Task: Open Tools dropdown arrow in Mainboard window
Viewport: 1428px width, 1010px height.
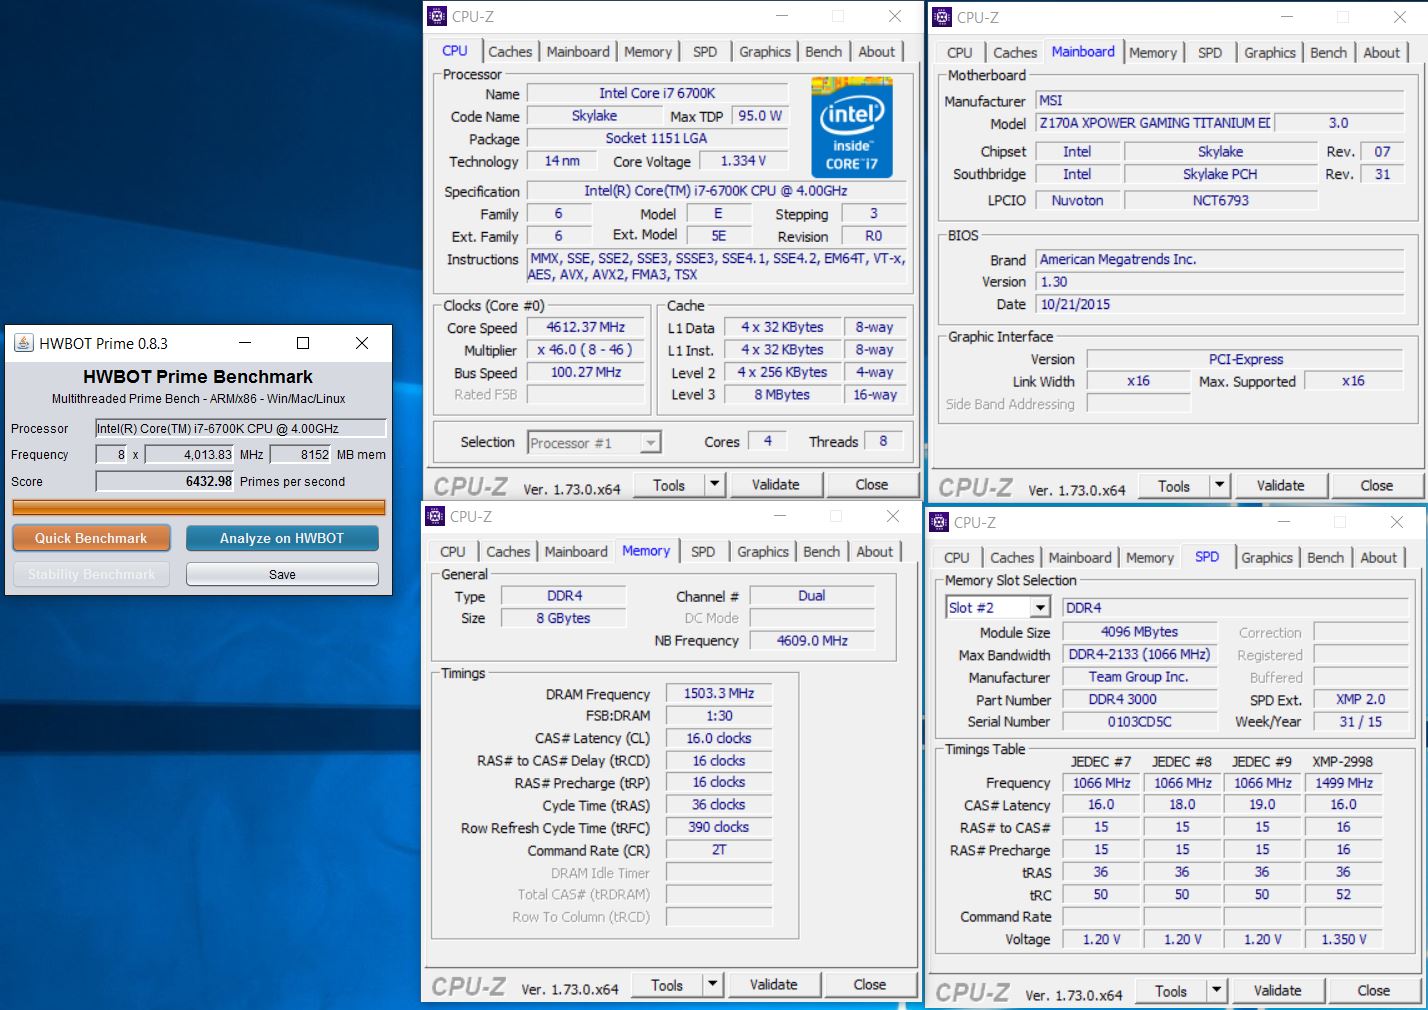Action: [x=1219, y=486]
